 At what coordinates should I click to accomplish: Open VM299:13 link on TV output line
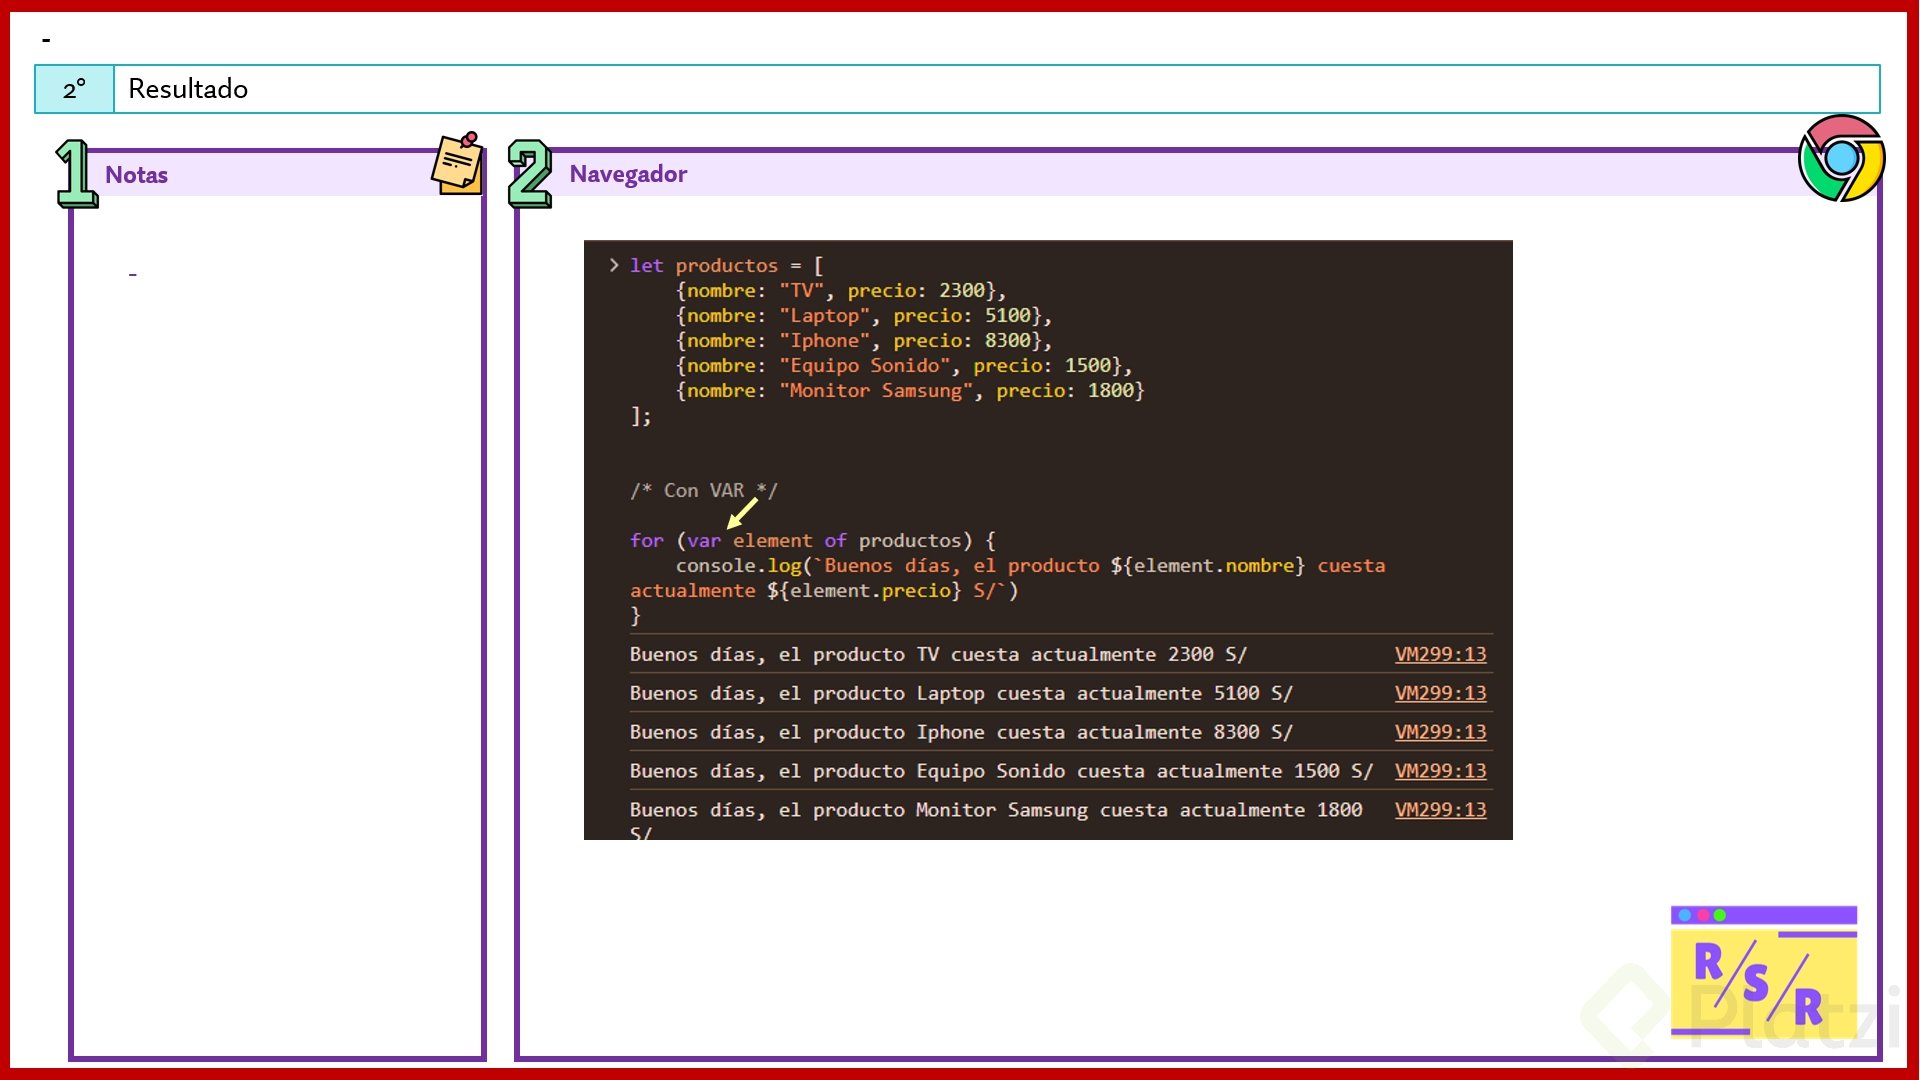pos(1440,654)
